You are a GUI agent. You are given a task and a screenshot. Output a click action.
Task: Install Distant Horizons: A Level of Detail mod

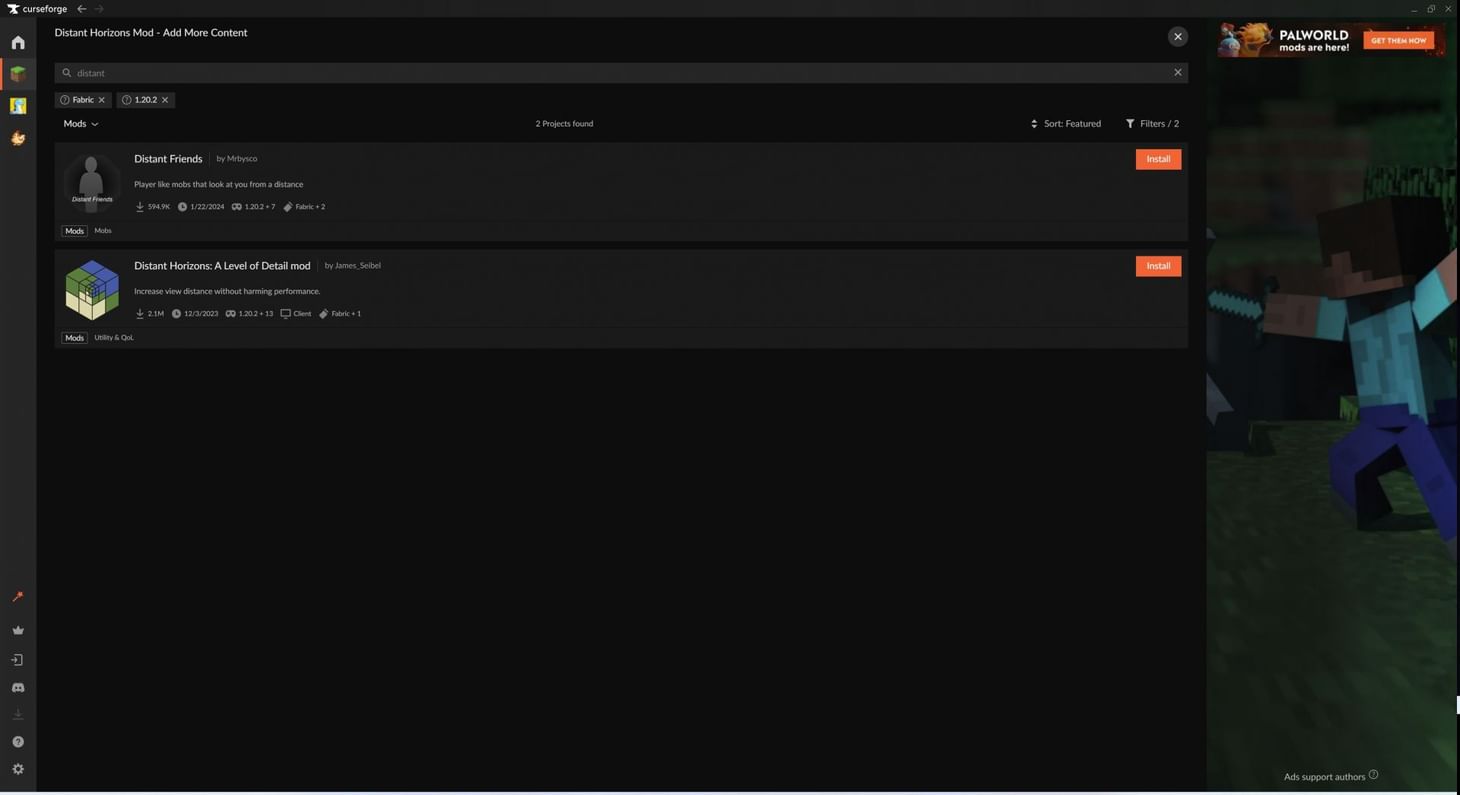click(x=1158, y=266)
